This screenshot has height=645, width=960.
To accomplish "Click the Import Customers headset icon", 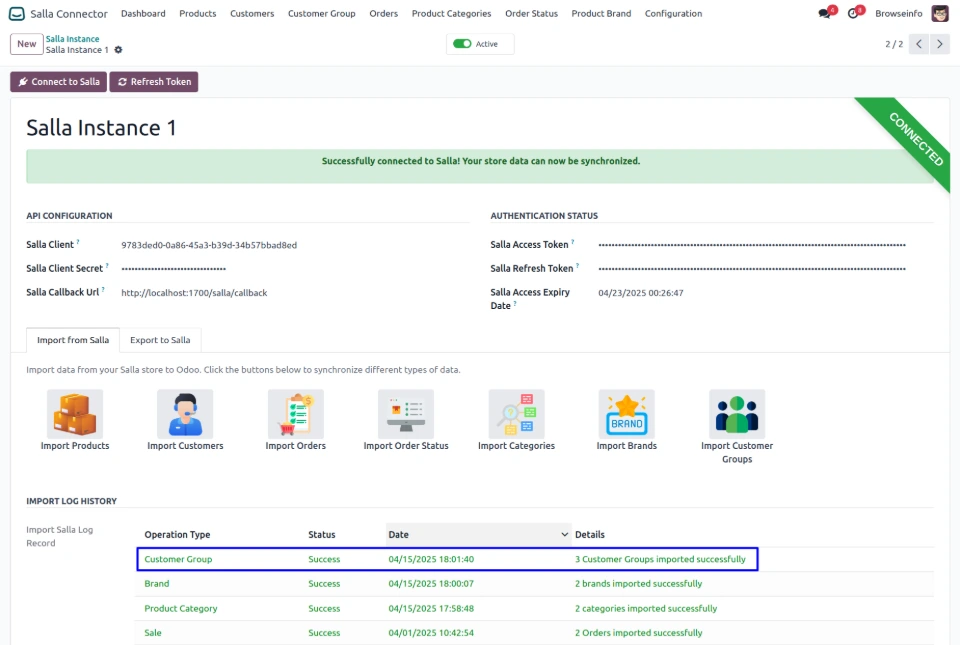I will (185, 414).
